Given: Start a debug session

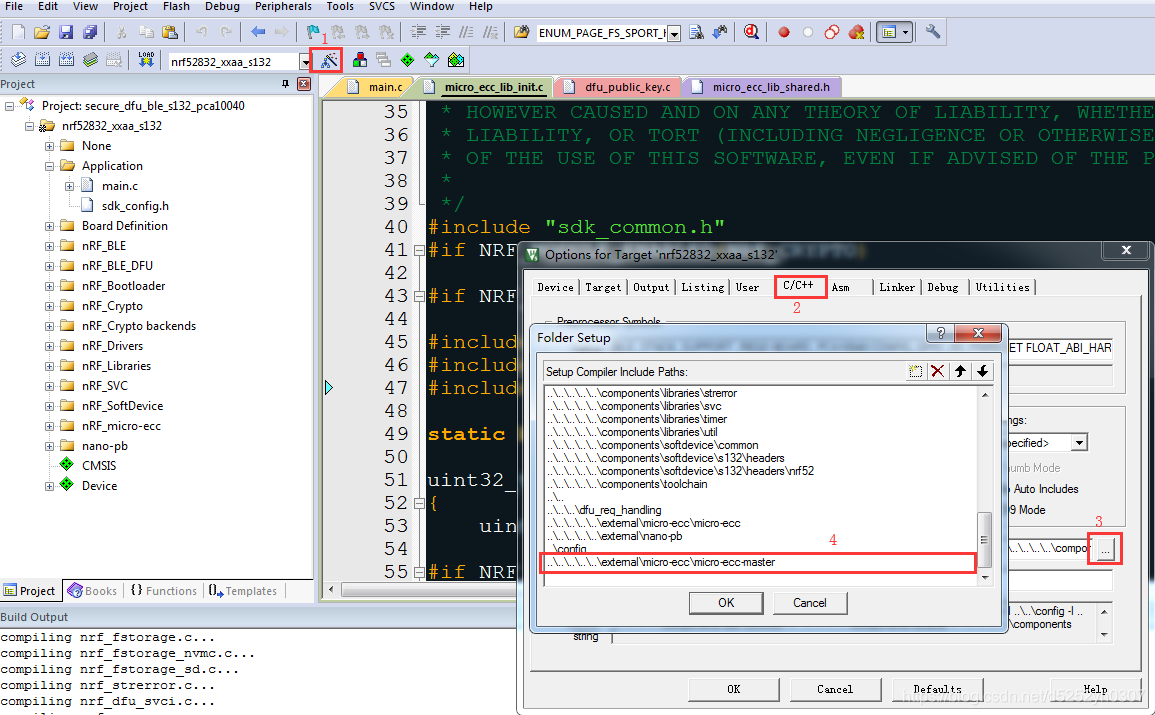Looking at the screenshot, I should coord(749,31).
